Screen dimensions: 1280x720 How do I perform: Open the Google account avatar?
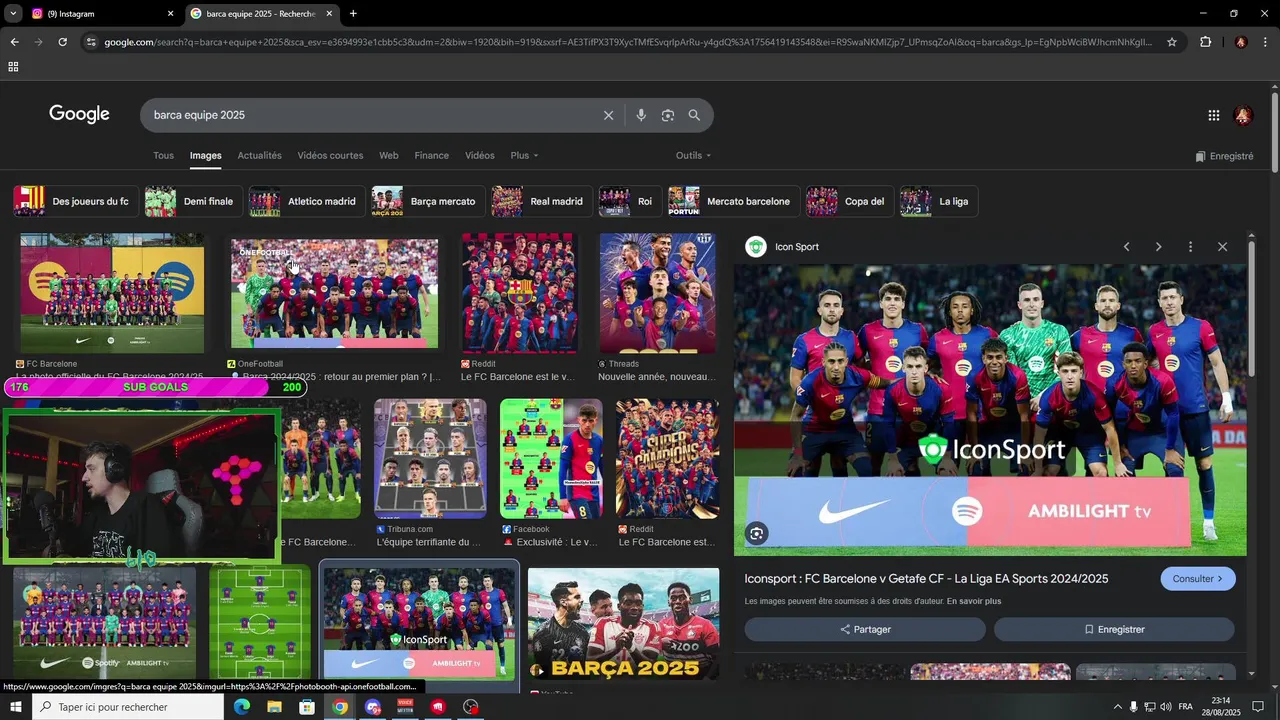tap(1243, 115)
